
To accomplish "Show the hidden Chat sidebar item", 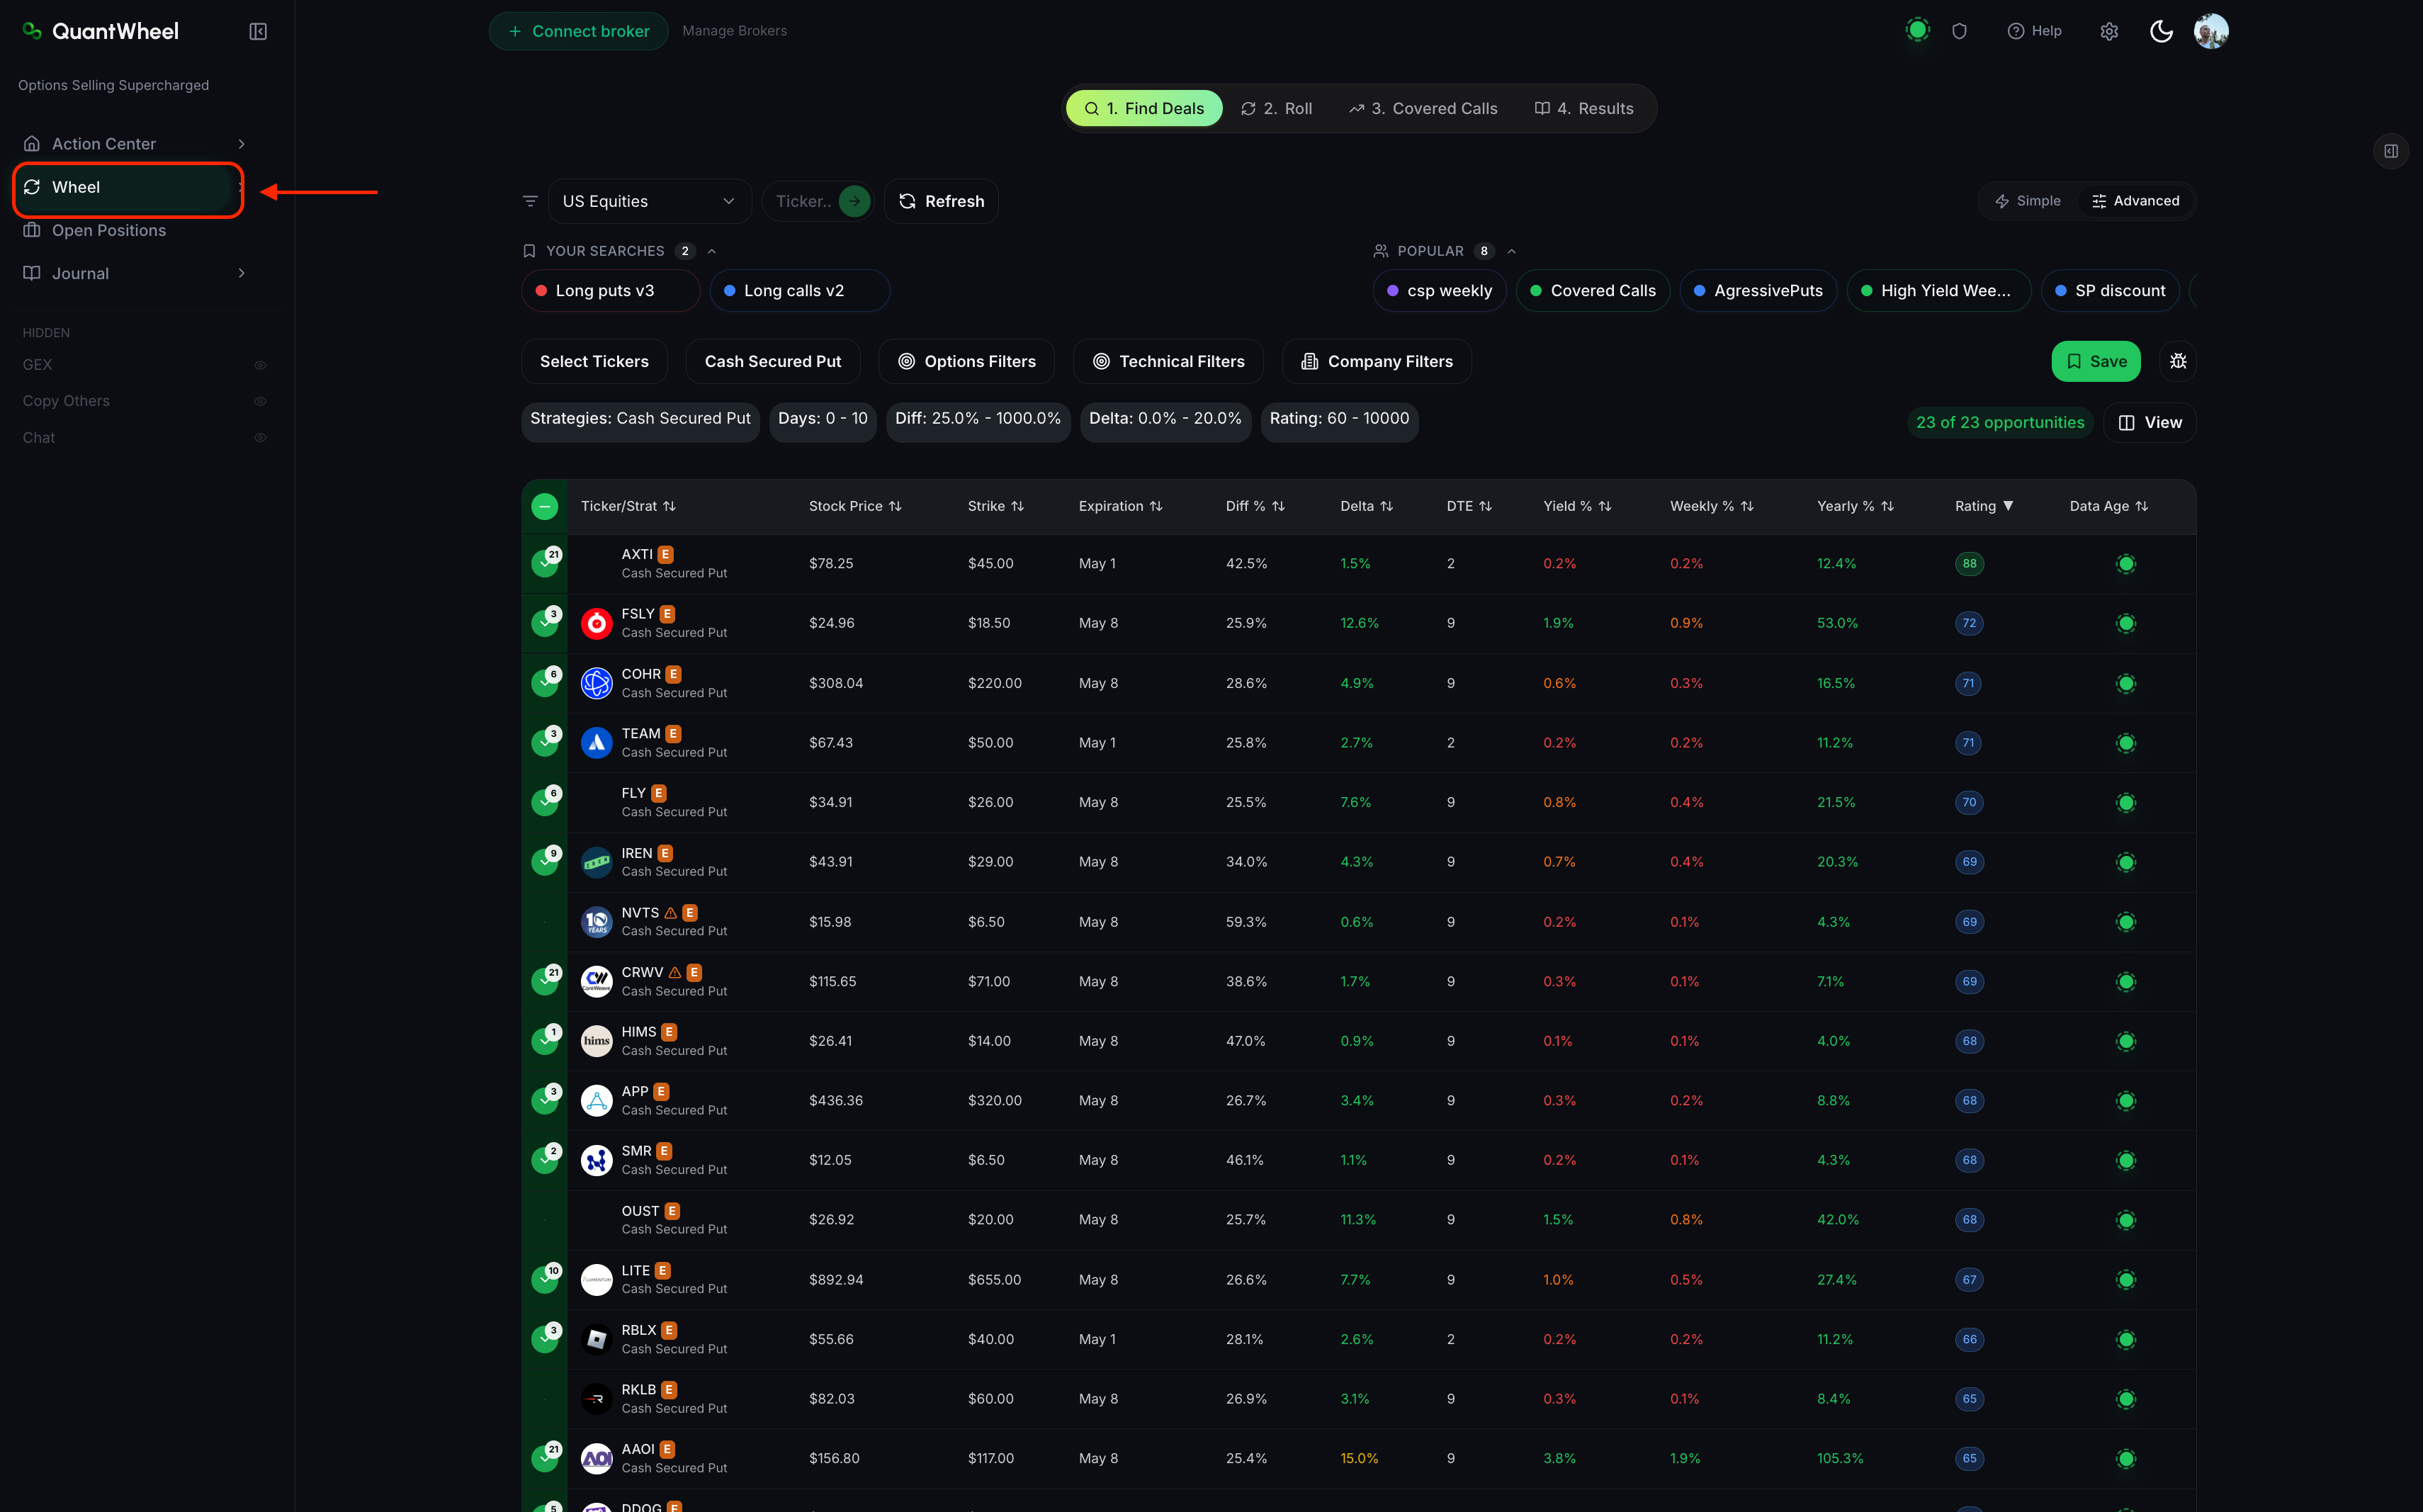I will click(x=260, y=438).
